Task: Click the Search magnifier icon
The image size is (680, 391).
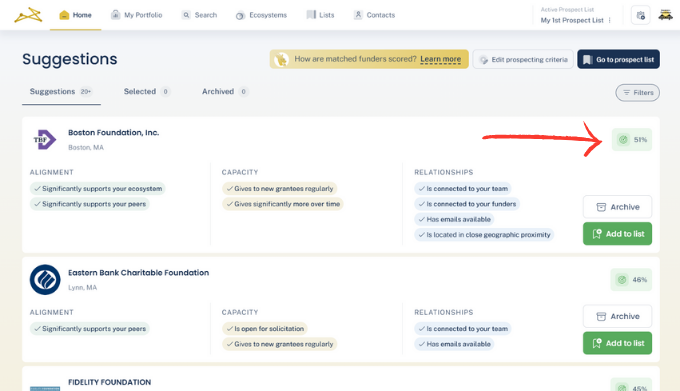Action: tap(186, 15)
